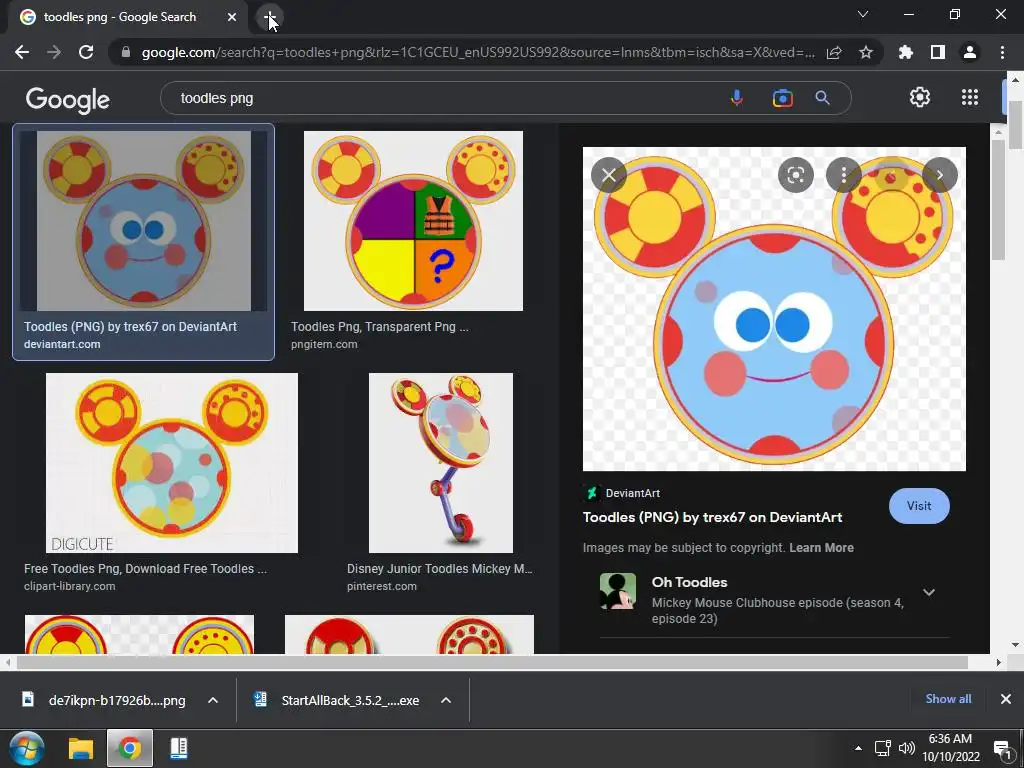Show the next image in preview

pos(940,175)
